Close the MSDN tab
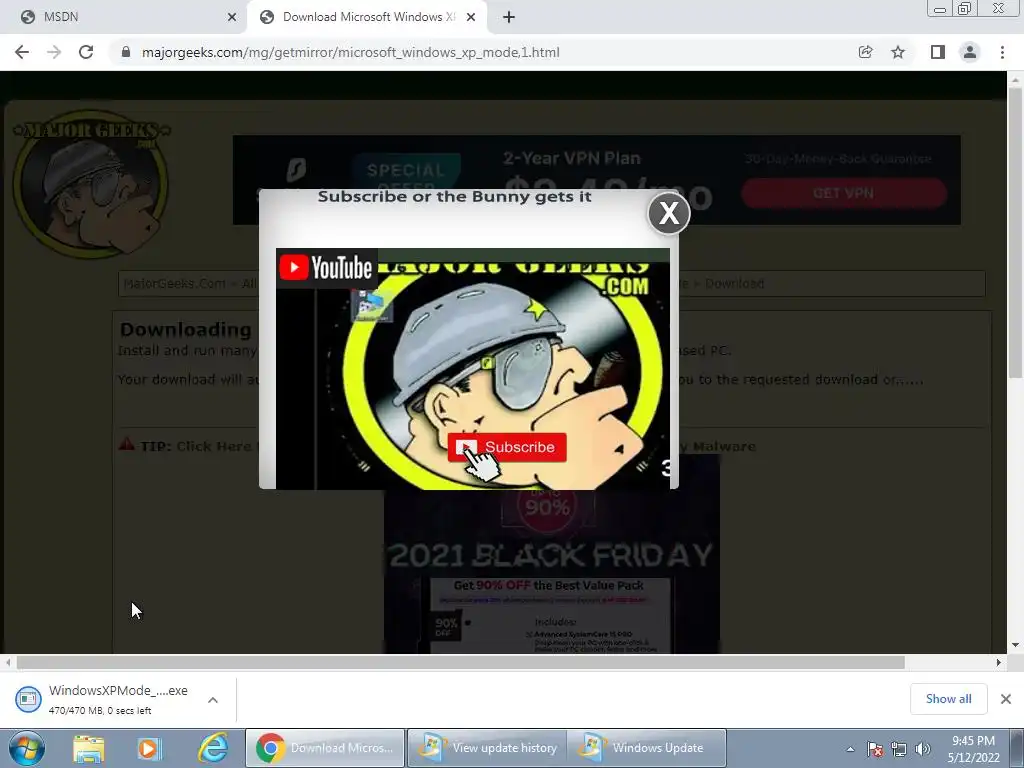Screen dimensions: 1024x768 click(x=232, y=17)
